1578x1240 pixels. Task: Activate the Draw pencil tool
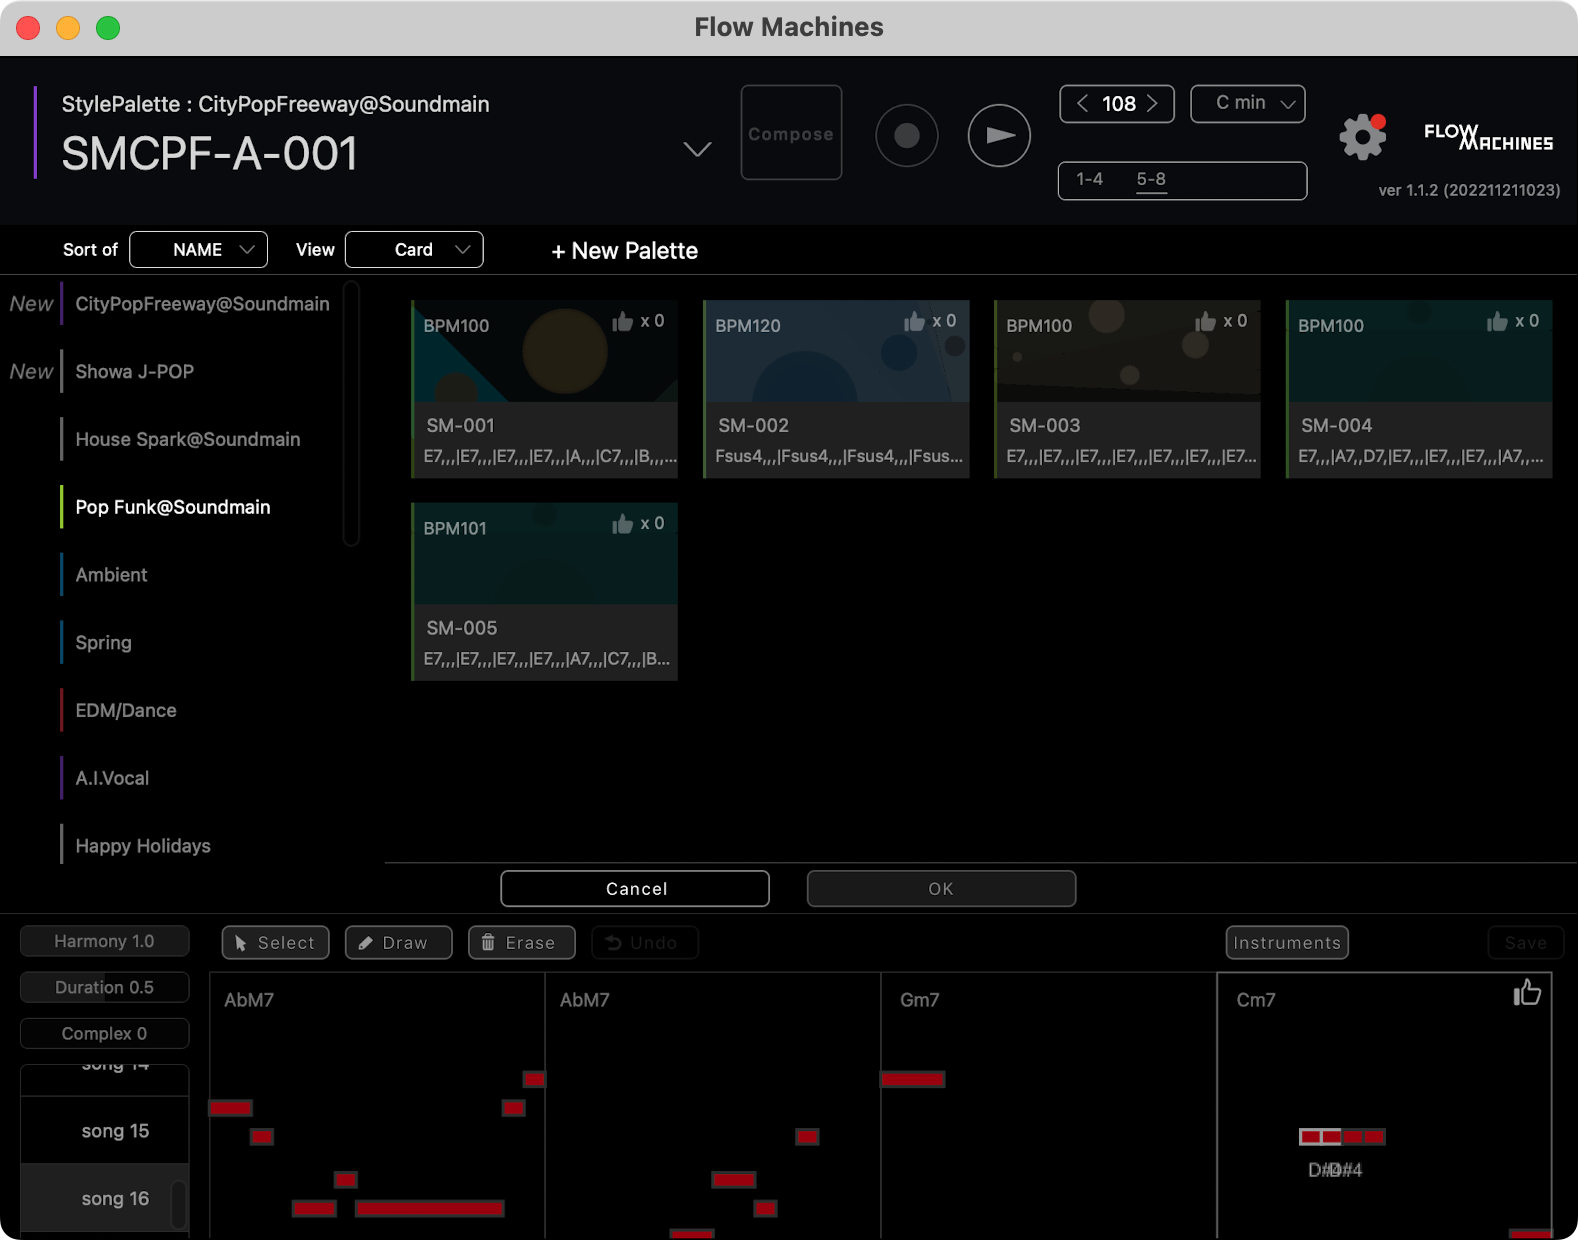click(x=398, y=943)
